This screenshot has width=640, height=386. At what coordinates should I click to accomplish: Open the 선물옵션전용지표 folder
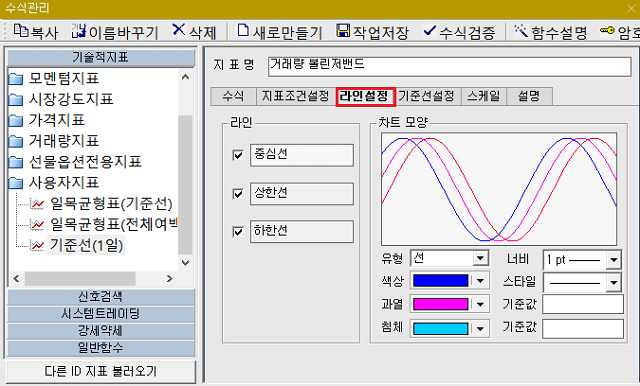click(75, 162)
